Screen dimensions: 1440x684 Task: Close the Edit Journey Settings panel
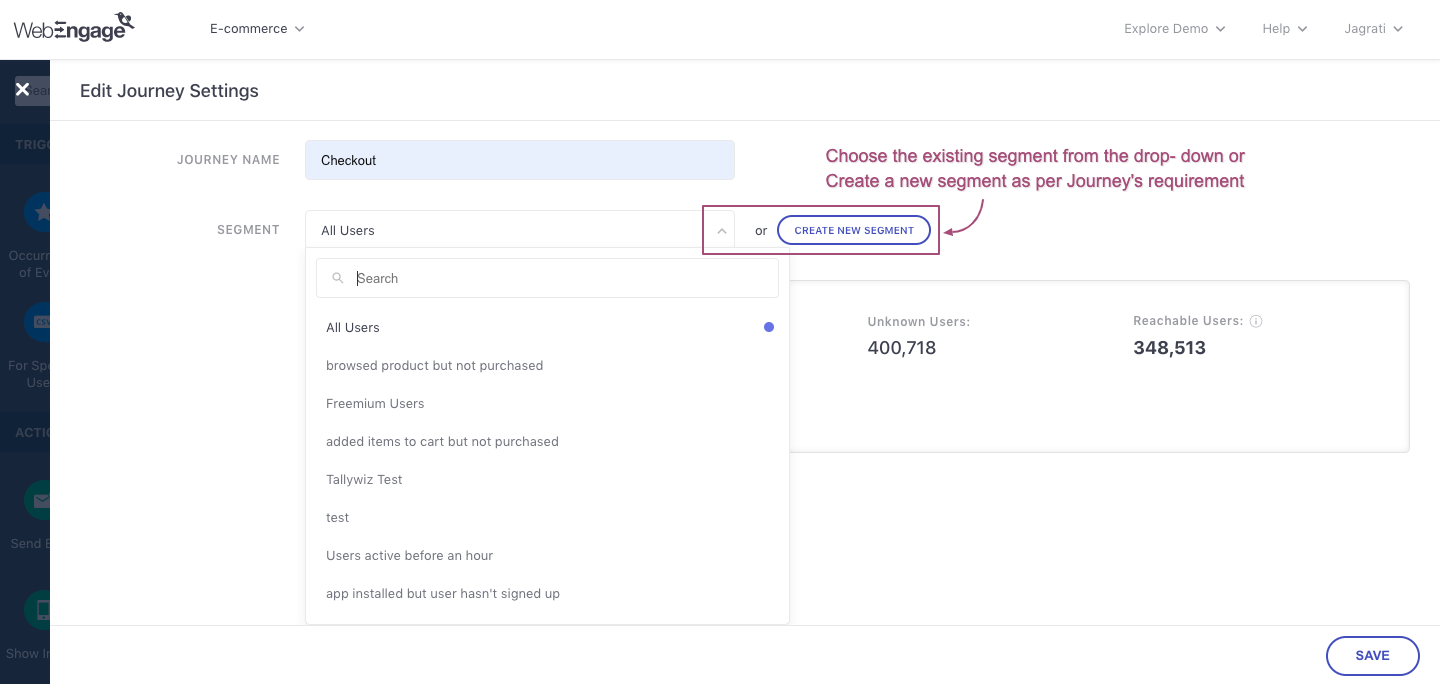22,90
